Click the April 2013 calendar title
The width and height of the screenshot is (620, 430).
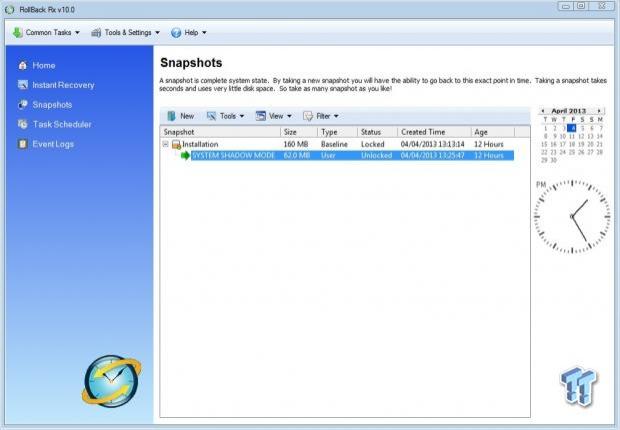click(x=569, y=111)
